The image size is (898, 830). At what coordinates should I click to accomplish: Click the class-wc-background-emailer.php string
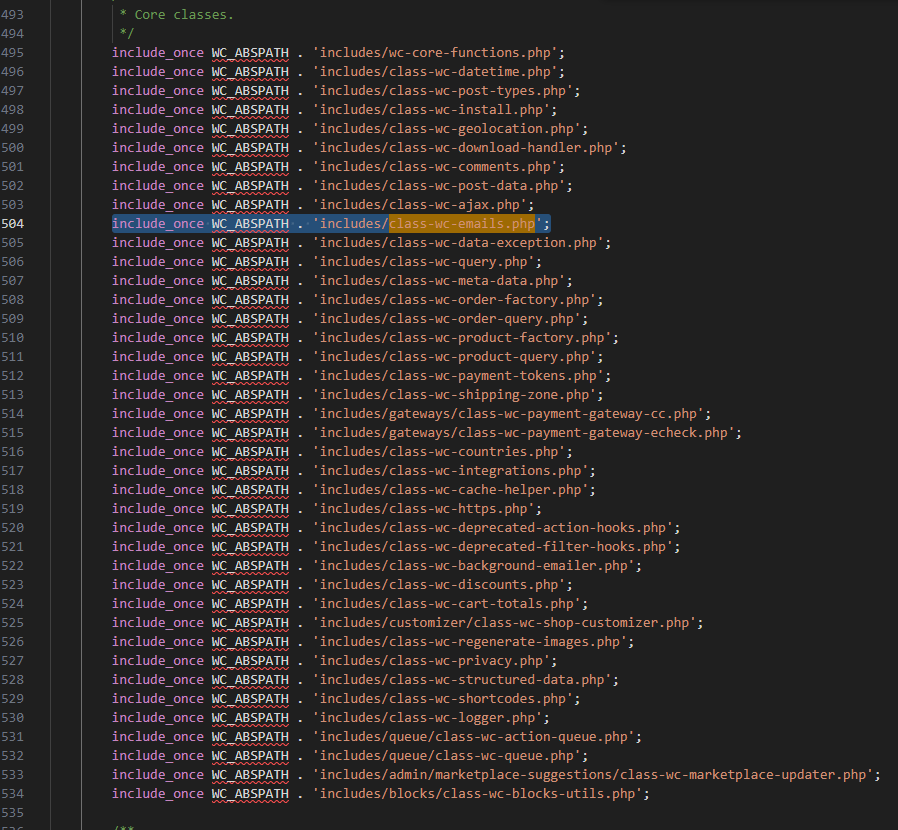click(474, 565)
